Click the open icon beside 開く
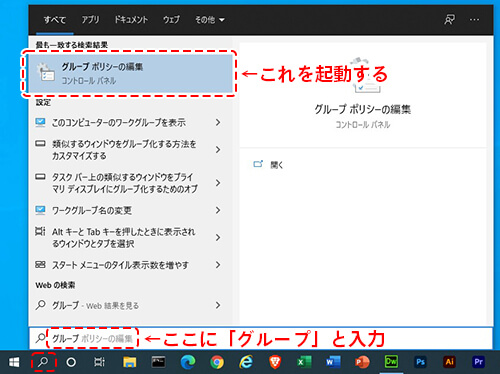This screenshot has height=374, width=500. (x=258, y=164)
